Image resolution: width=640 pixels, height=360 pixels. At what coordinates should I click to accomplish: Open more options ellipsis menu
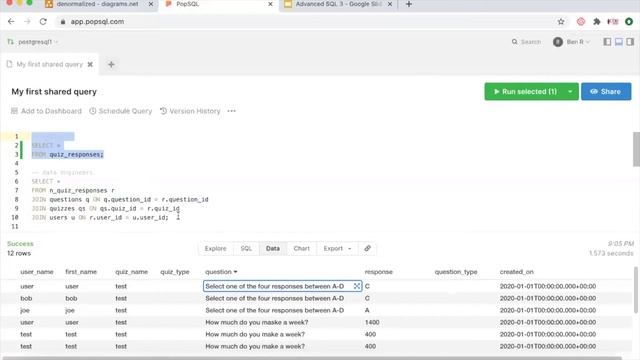231,111
